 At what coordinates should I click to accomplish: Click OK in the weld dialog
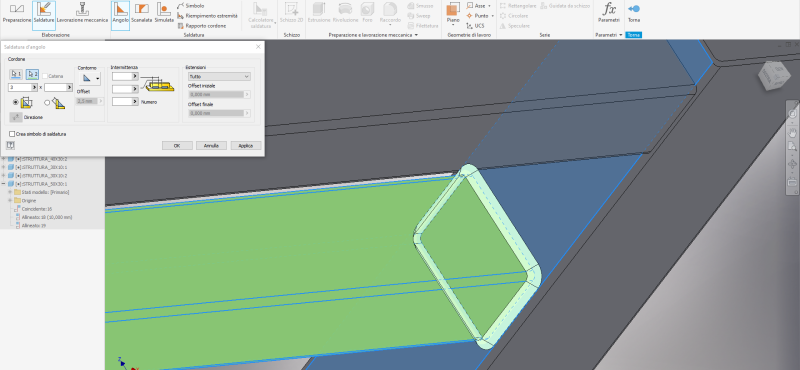(x=177, y=145)
